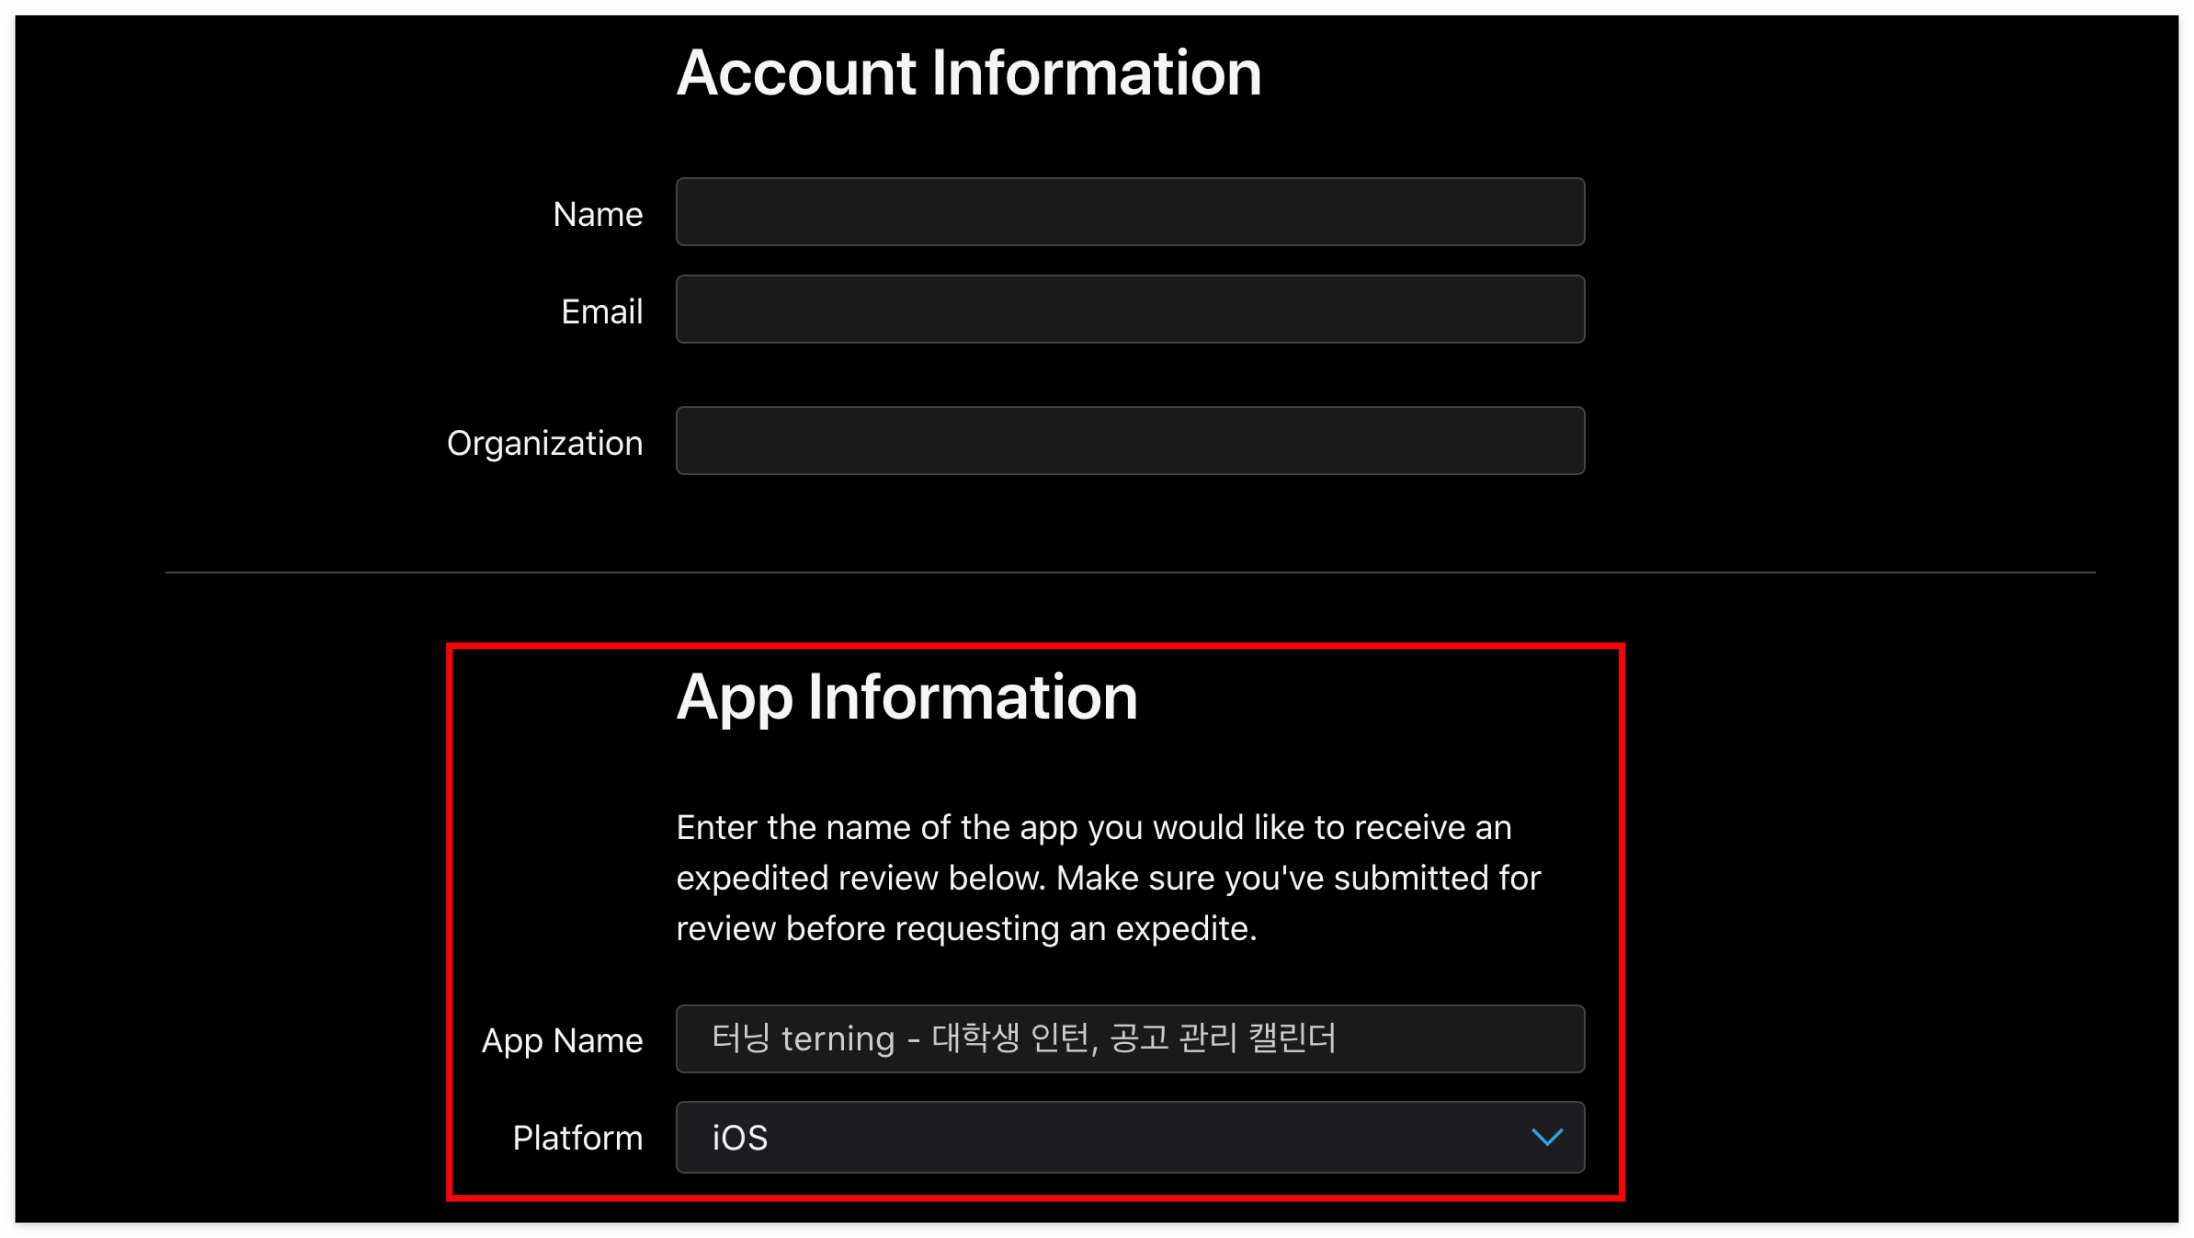
Task: Select the Organization input field
Action: point(1130,441)
